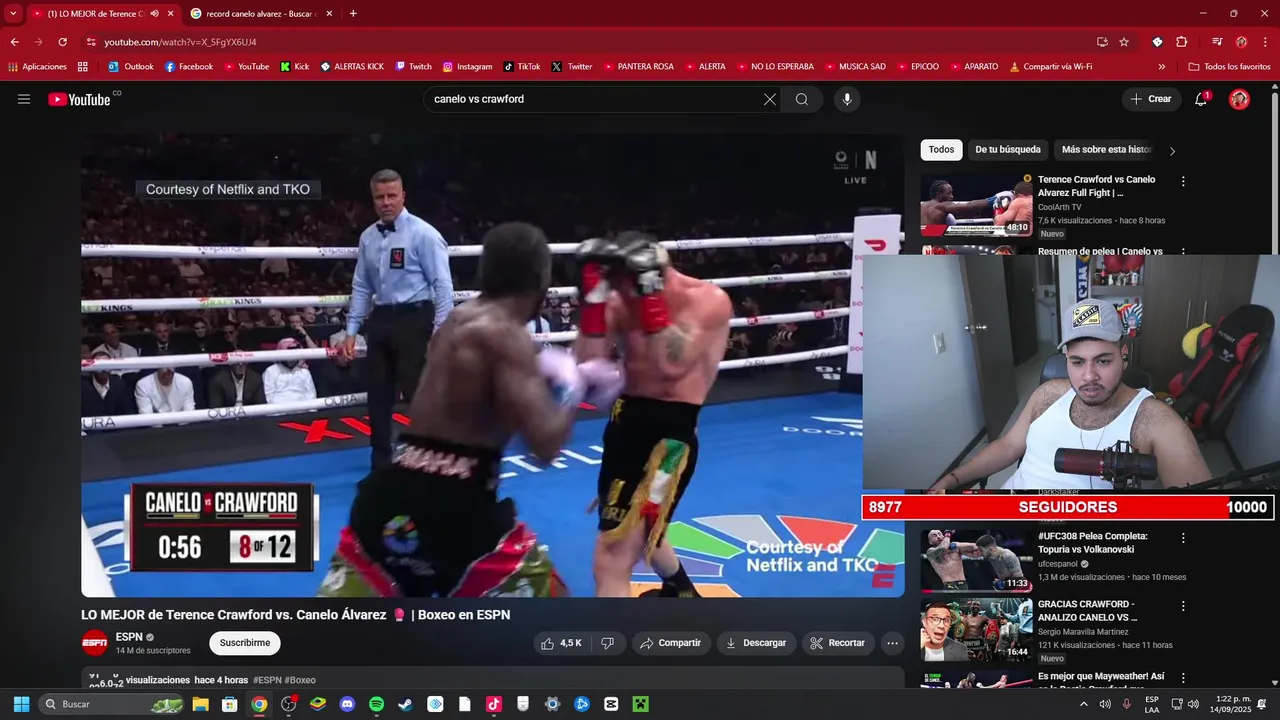This screenshot has height=720, width=1280.
Task: Reload the page in browser
Action: 62,42
